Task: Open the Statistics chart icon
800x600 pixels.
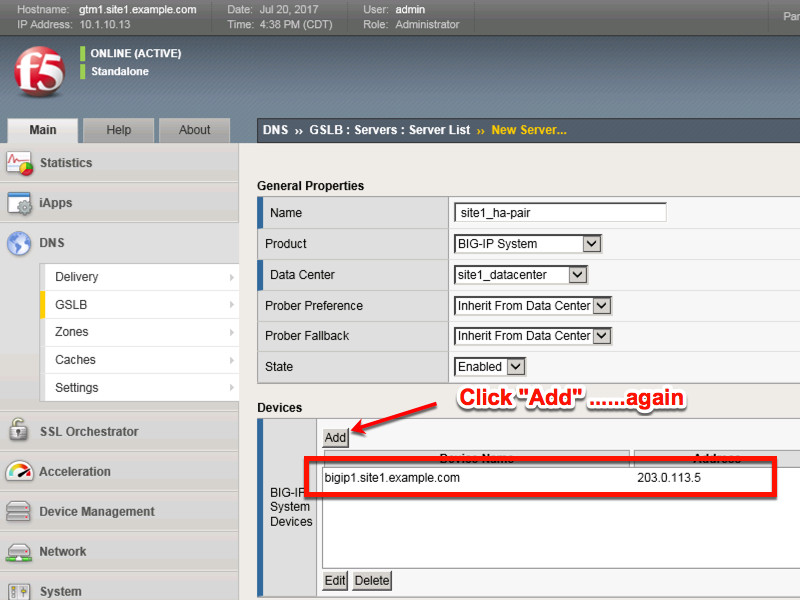Action: point(19,163)
